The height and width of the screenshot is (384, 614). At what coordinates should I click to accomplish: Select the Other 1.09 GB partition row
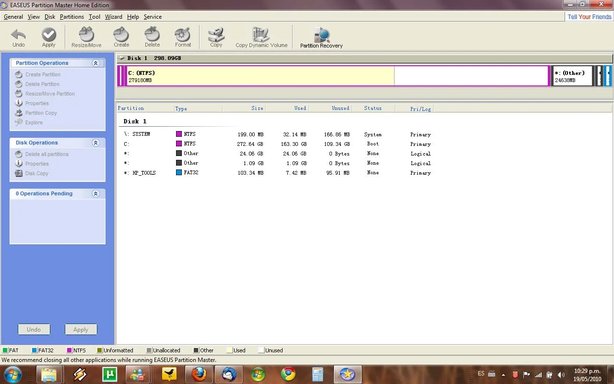(277, 163)
